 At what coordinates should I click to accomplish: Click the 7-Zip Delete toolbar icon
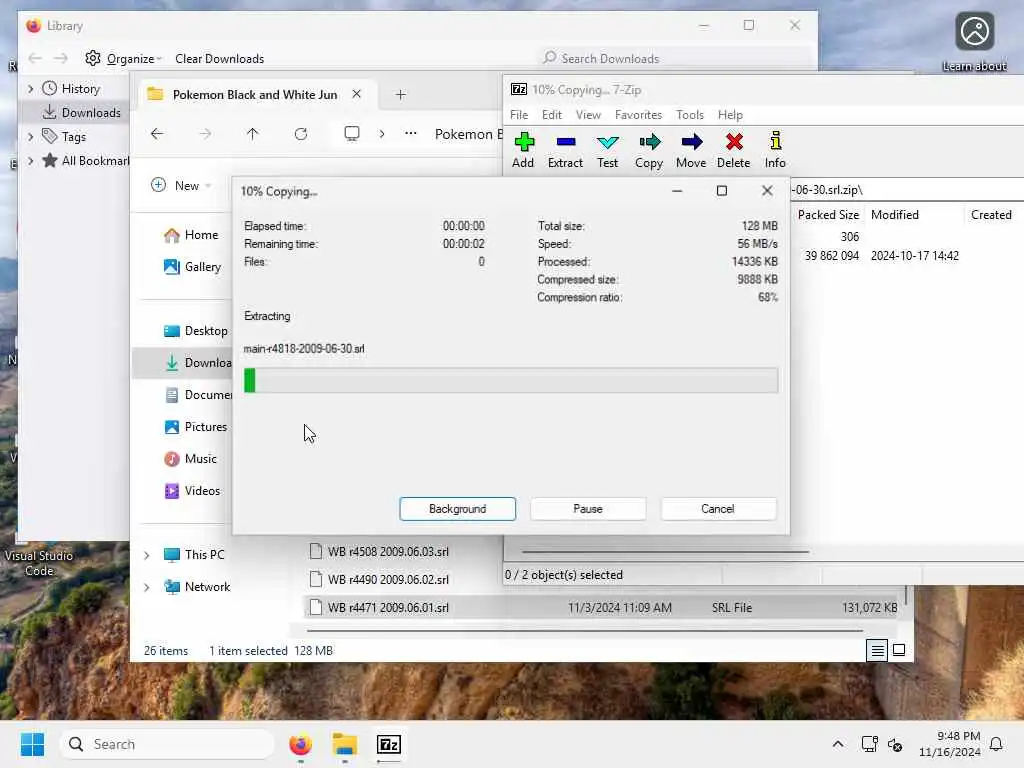click(x=734, y=142)
